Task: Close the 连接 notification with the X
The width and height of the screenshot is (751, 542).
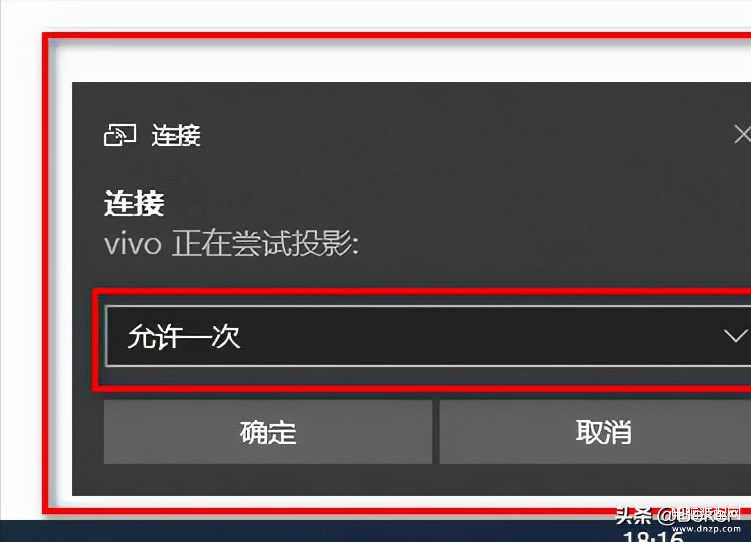Action: coord(742,134)
